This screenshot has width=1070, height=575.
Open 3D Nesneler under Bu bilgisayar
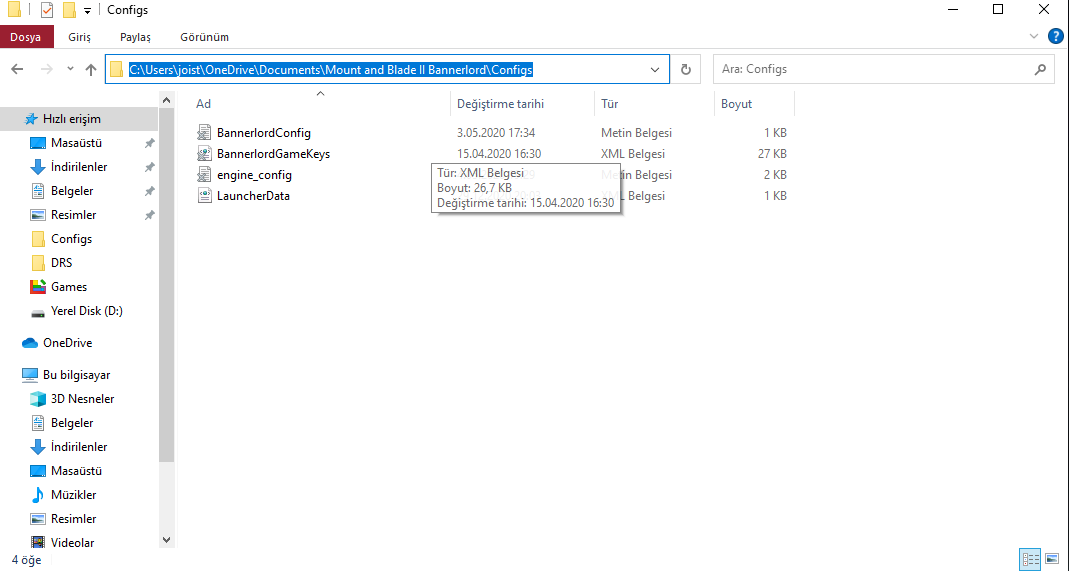tap(82, 398)
